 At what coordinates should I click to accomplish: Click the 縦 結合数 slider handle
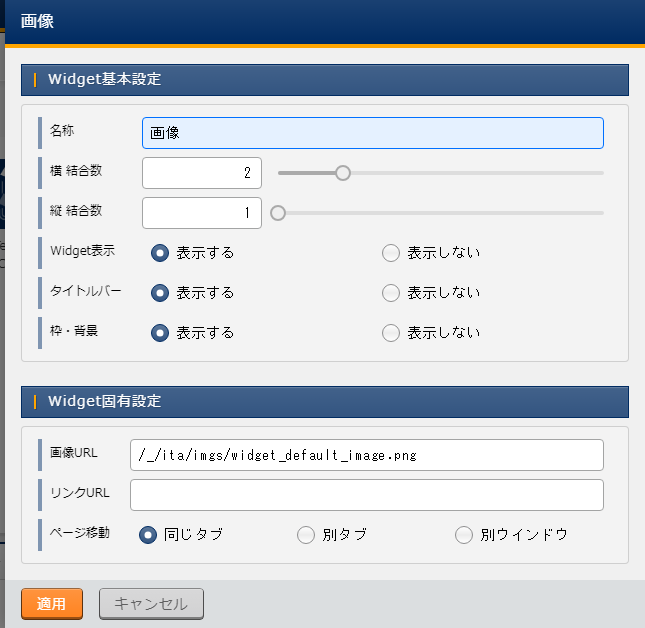(278, 212)
